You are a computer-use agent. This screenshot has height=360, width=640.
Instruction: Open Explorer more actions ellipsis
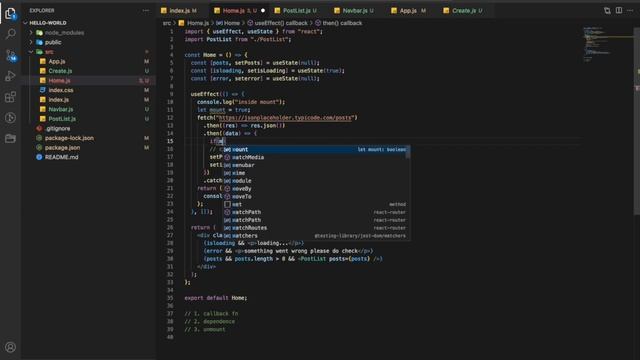click(146, 11)
